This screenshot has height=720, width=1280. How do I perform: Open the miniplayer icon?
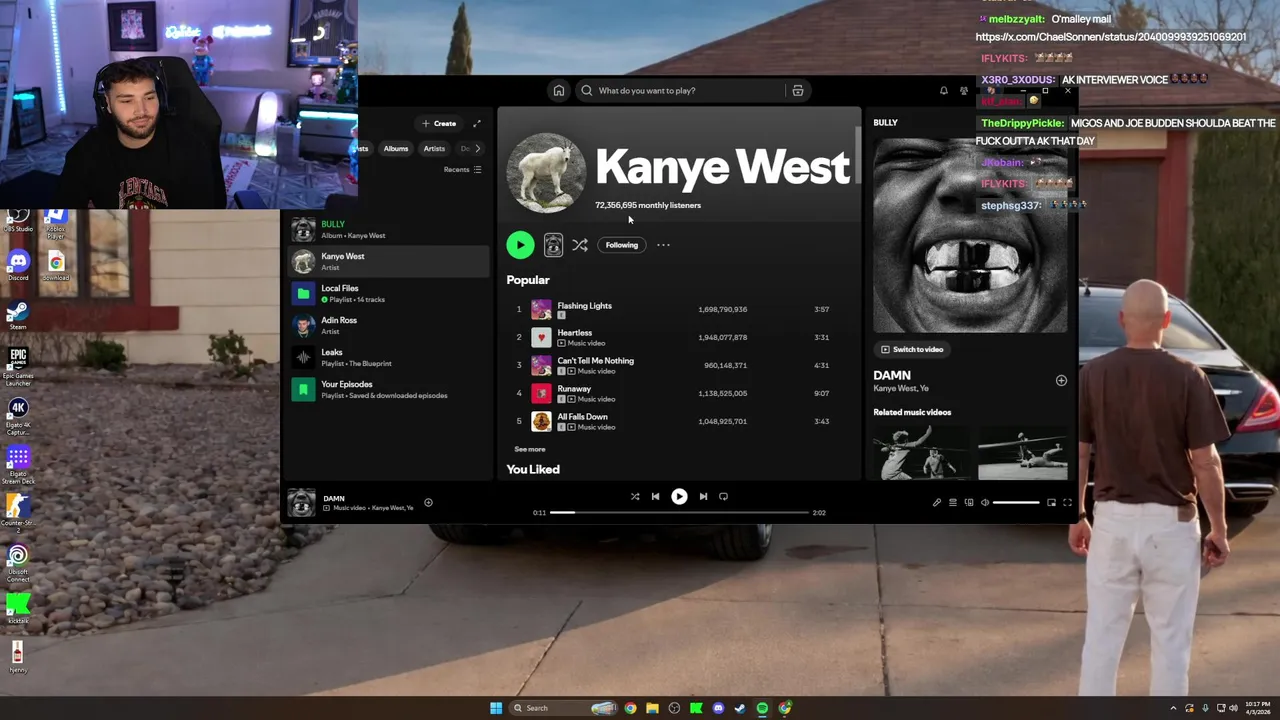pyautogui.click(x=1051, y=502)
